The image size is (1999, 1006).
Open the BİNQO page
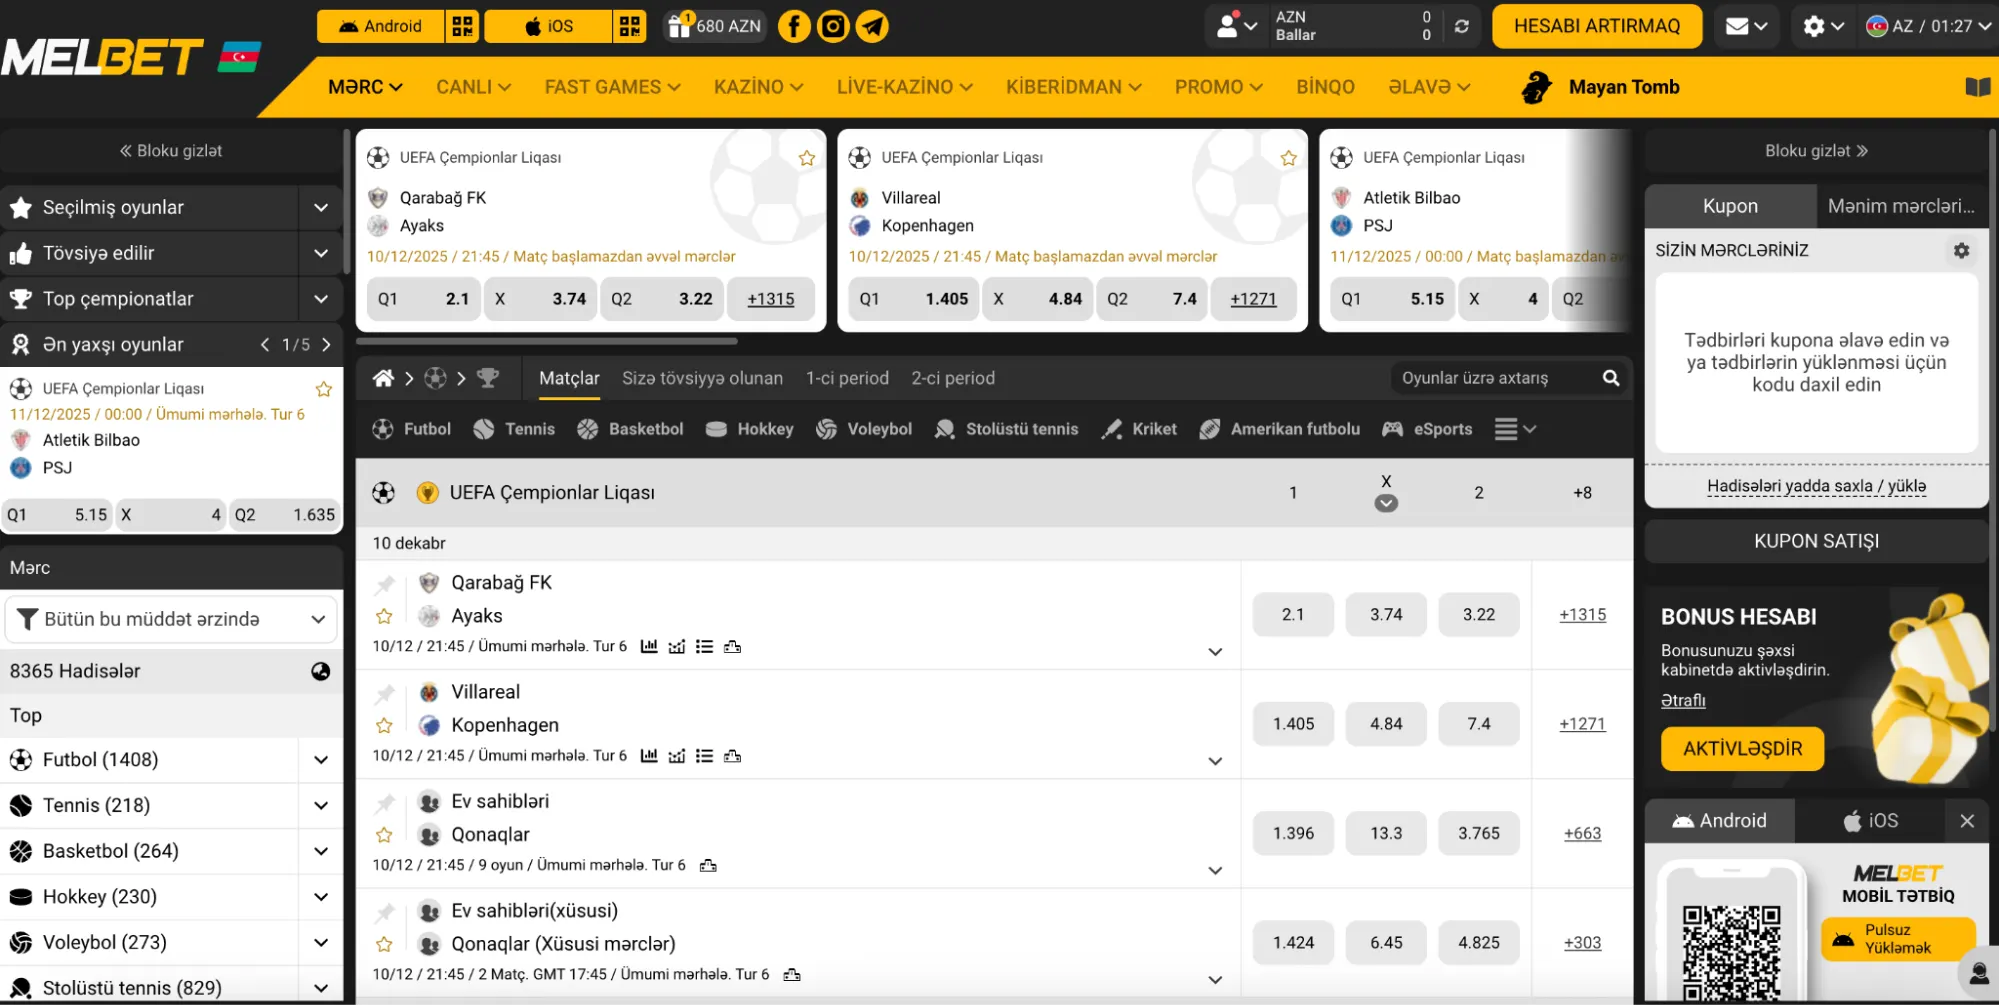click(1325, 87)
